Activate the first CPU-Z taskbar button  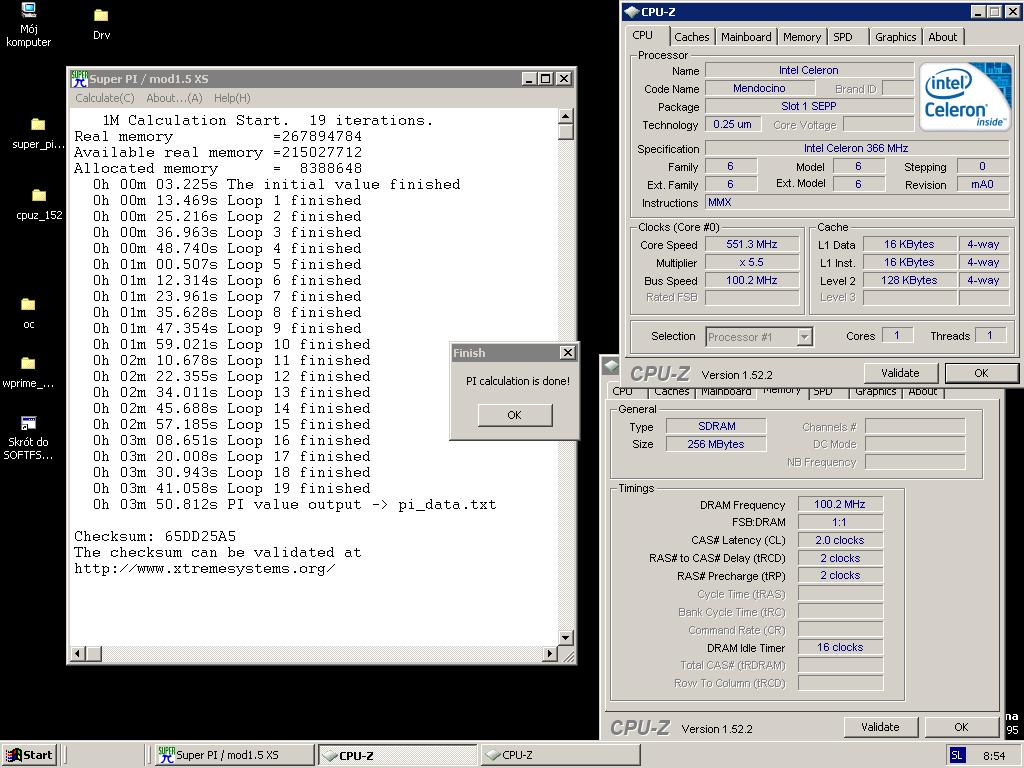pyautogui.click(x=397, y=755)
